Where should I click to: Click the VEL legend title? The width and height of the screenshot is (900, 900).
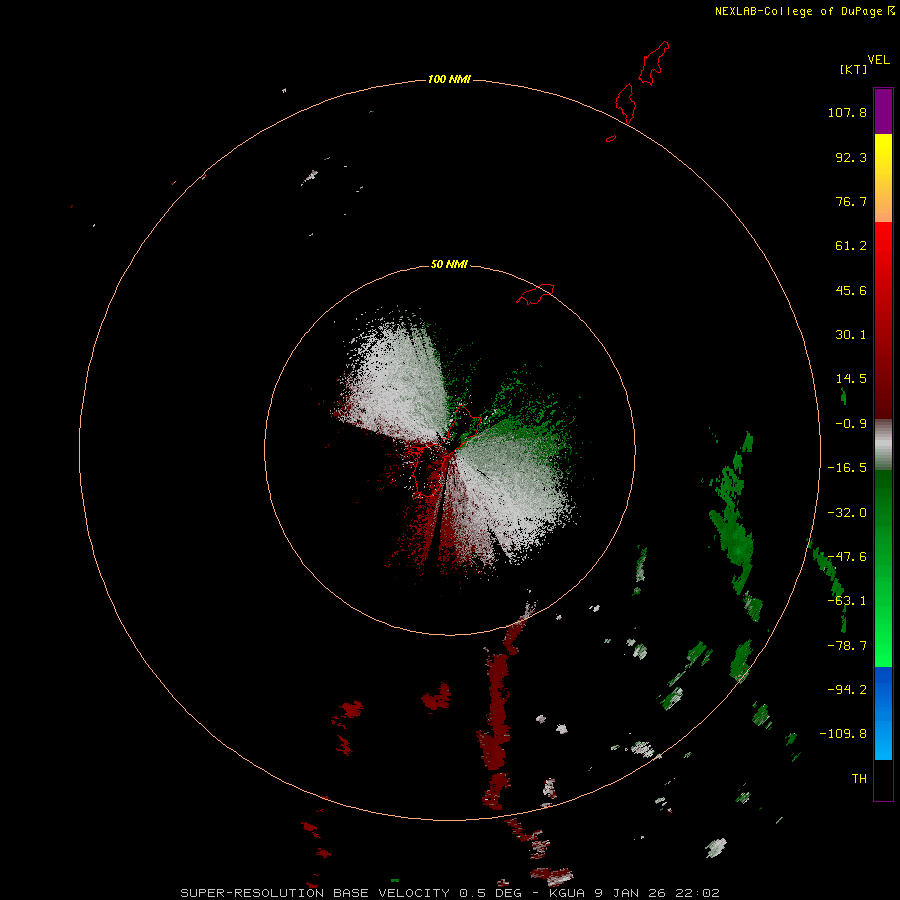click(878, 60)
